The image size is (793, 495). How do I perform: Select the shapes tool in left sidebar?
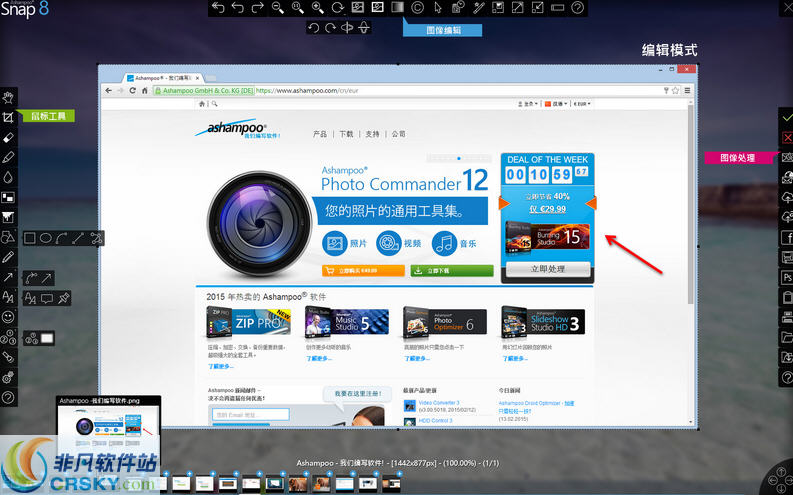click(x=8, y=237)
